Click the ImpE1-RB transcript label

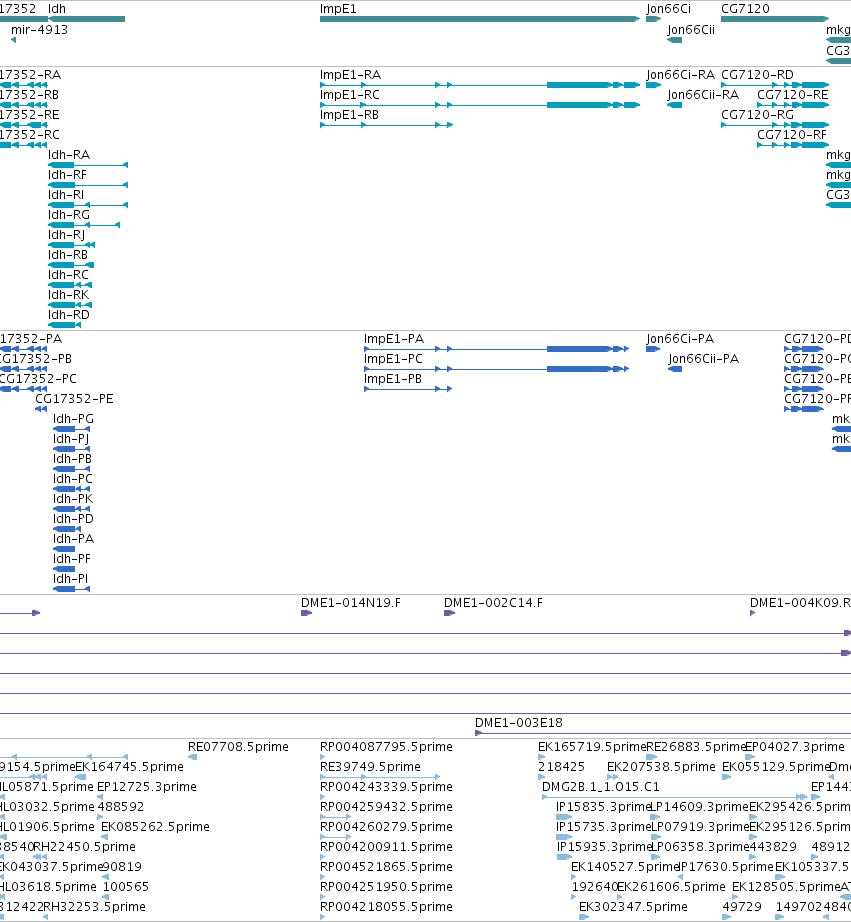[349, 115]
